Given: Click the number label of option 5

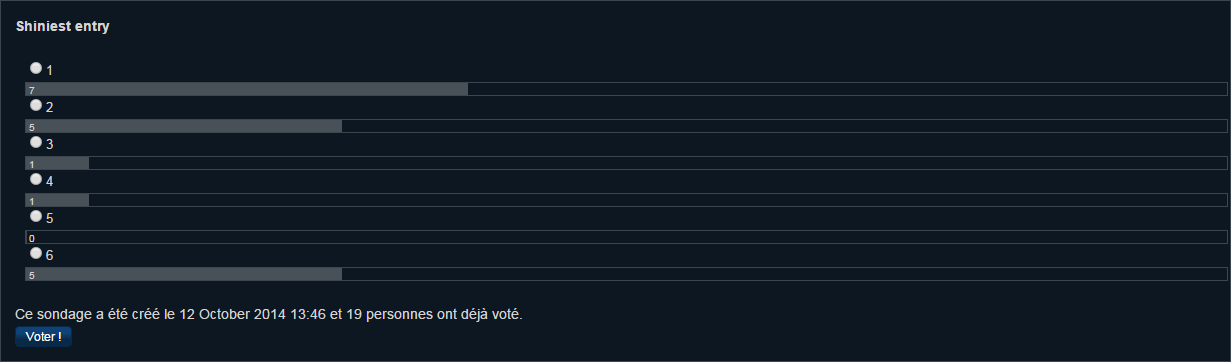Looking at the screenshot, I should coord(50,218).
